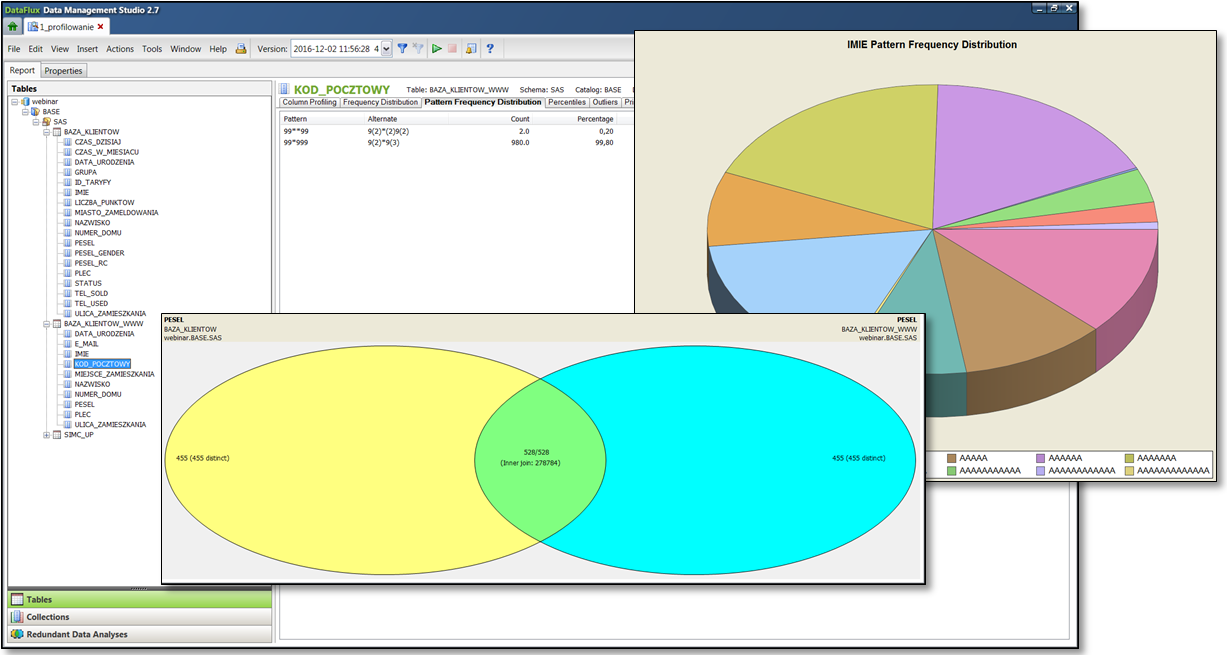This screenshot has height=655, width=1227.
Task: Click the printer export icon in toolbar
Action: (240, 48)
